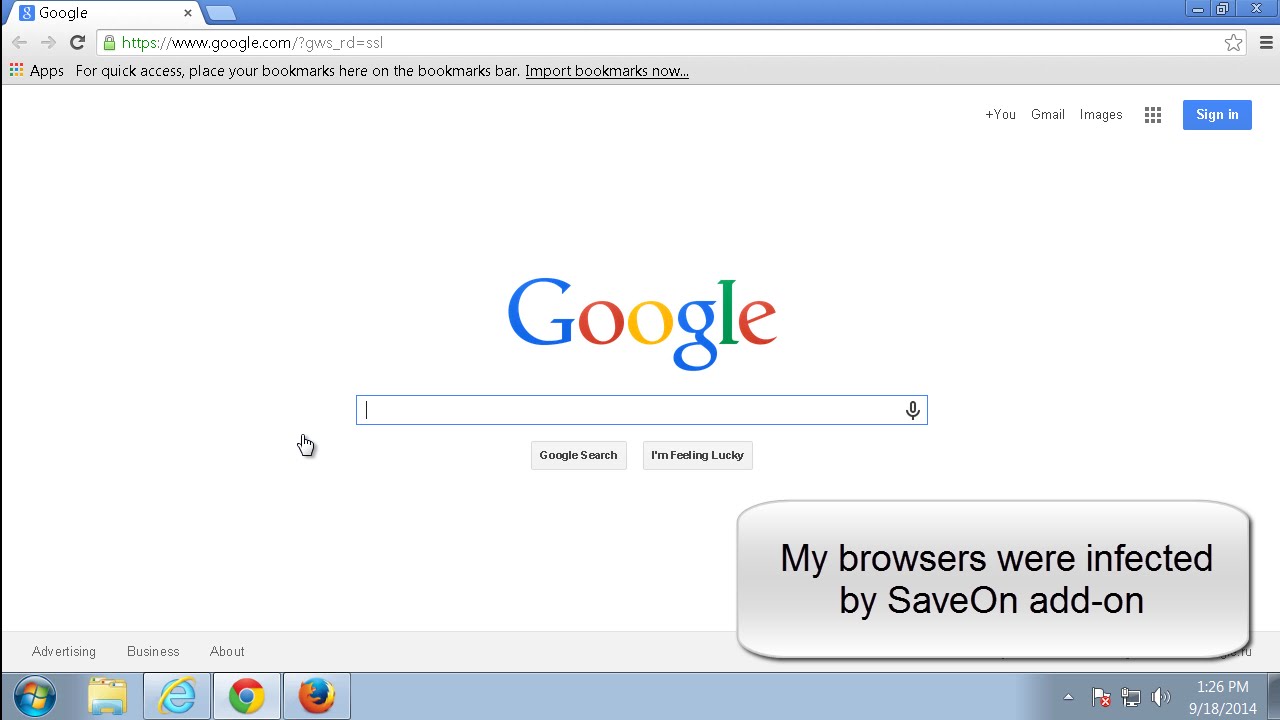This screenshot has width=1280, height=720.
Task: Open File Explorer from the taskbar
Action: [x=107, y=697]
